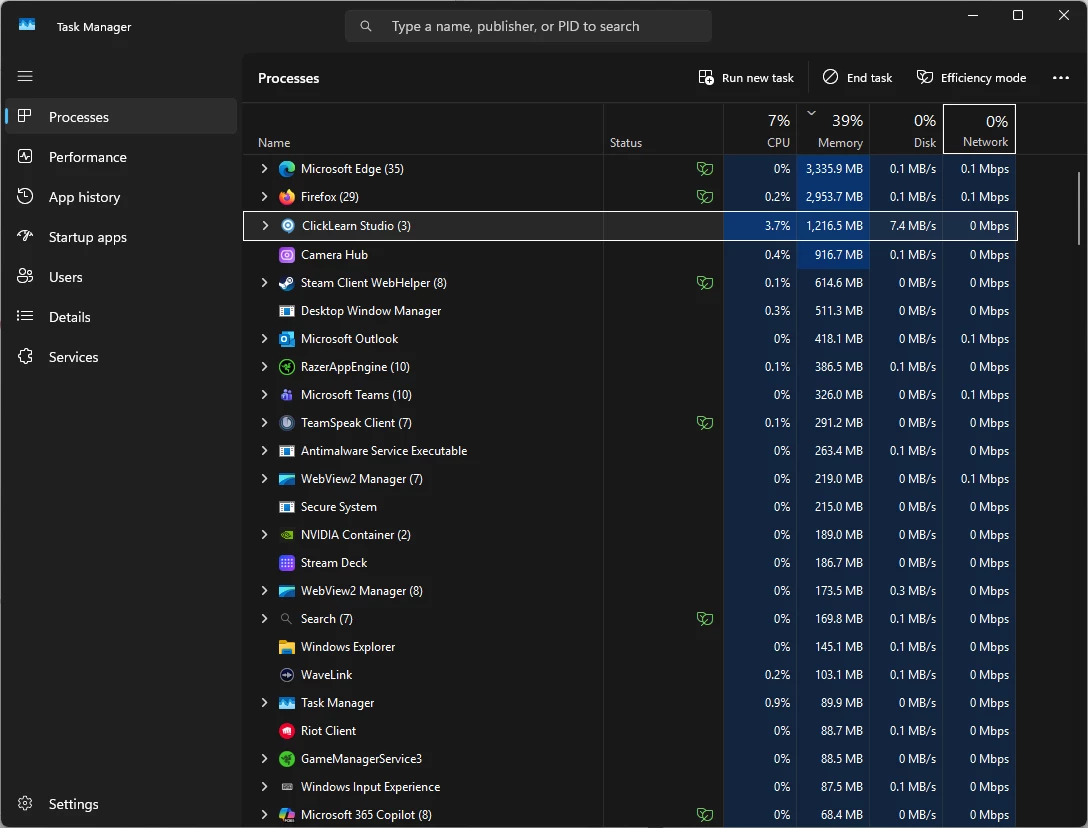This screenshot has height=828, width=1088.
Task: Open Task Manager Settings
Action: pyautogui.click(x=121, y=804)
